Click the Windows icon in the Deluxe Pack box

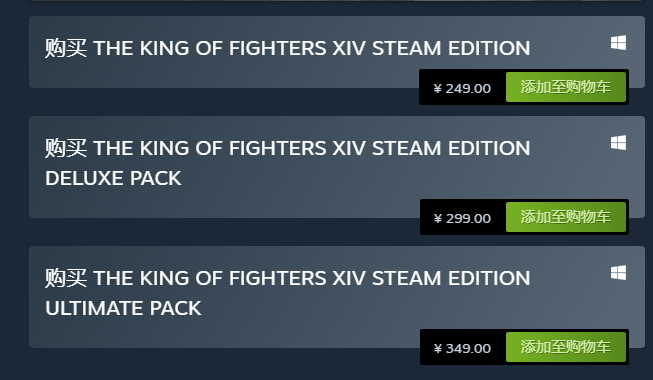click(618, 142)
